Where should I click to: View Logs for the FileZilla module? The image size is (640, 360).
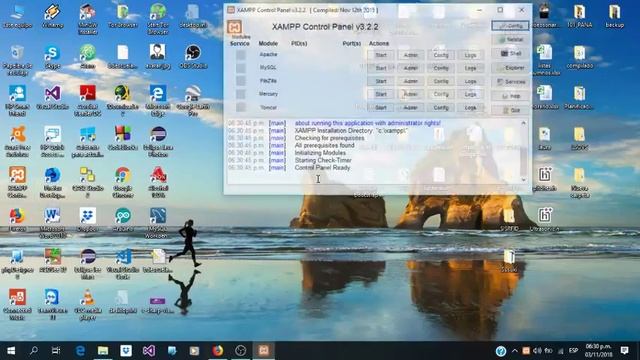point(471,81)
